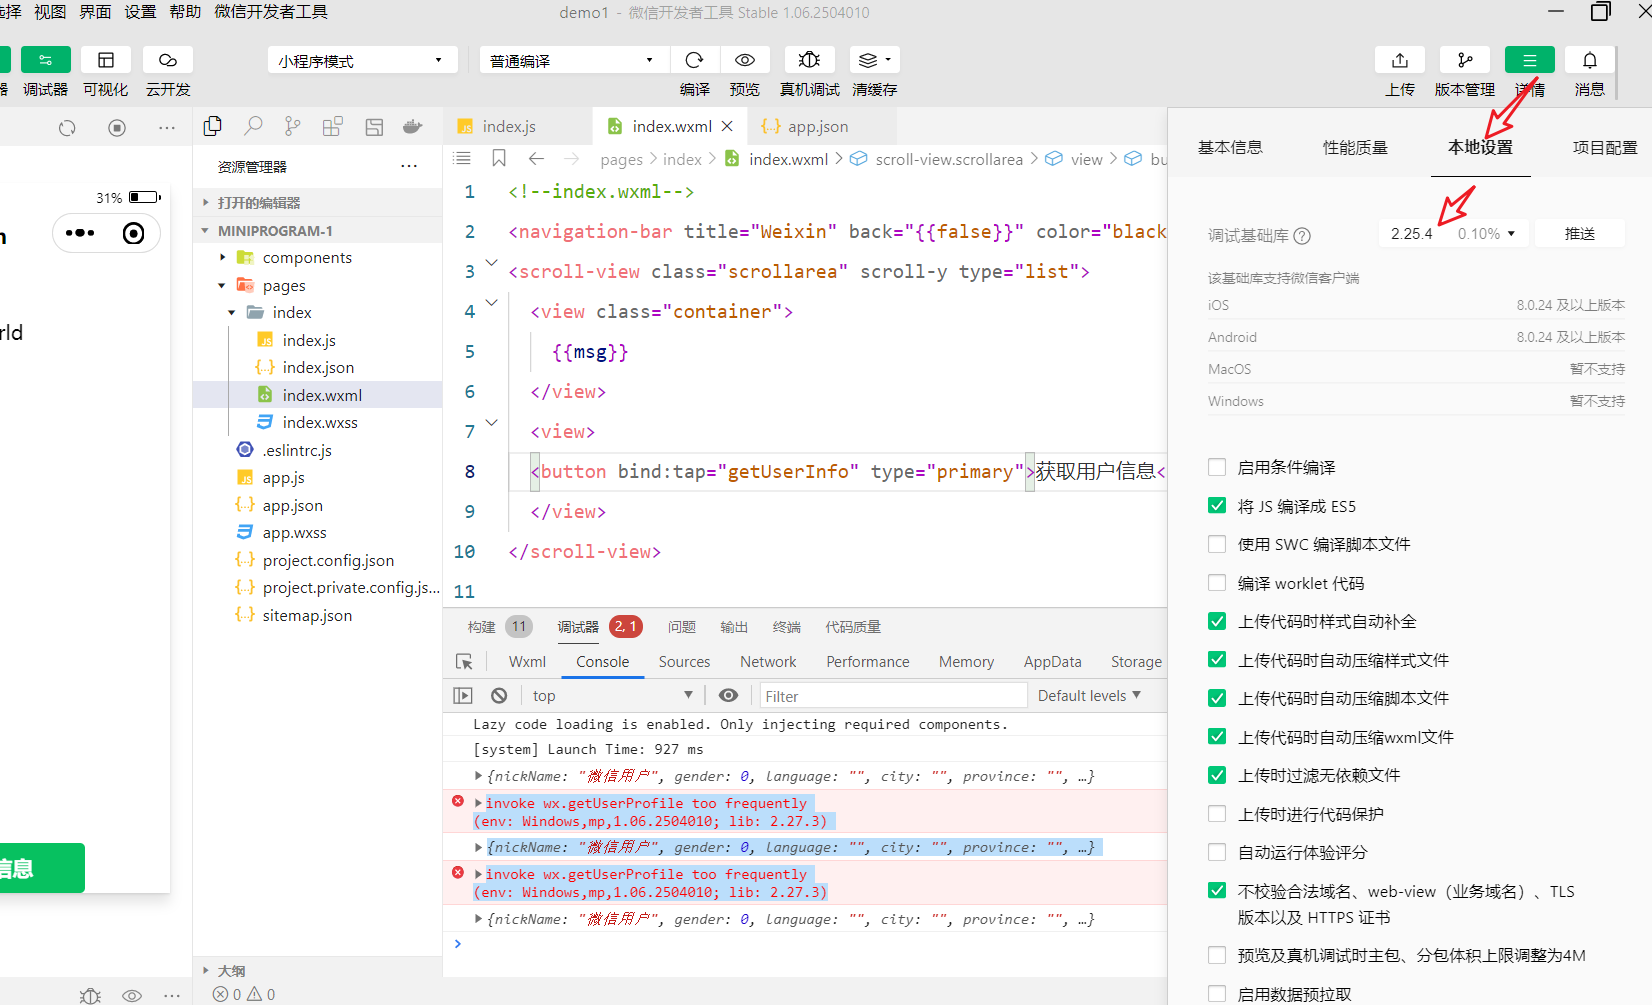Image resolution: width=1652 pixels, height=1005 pixels.
Task: Open 版本管理 icon at top right
Action: tap(1464, 59)
